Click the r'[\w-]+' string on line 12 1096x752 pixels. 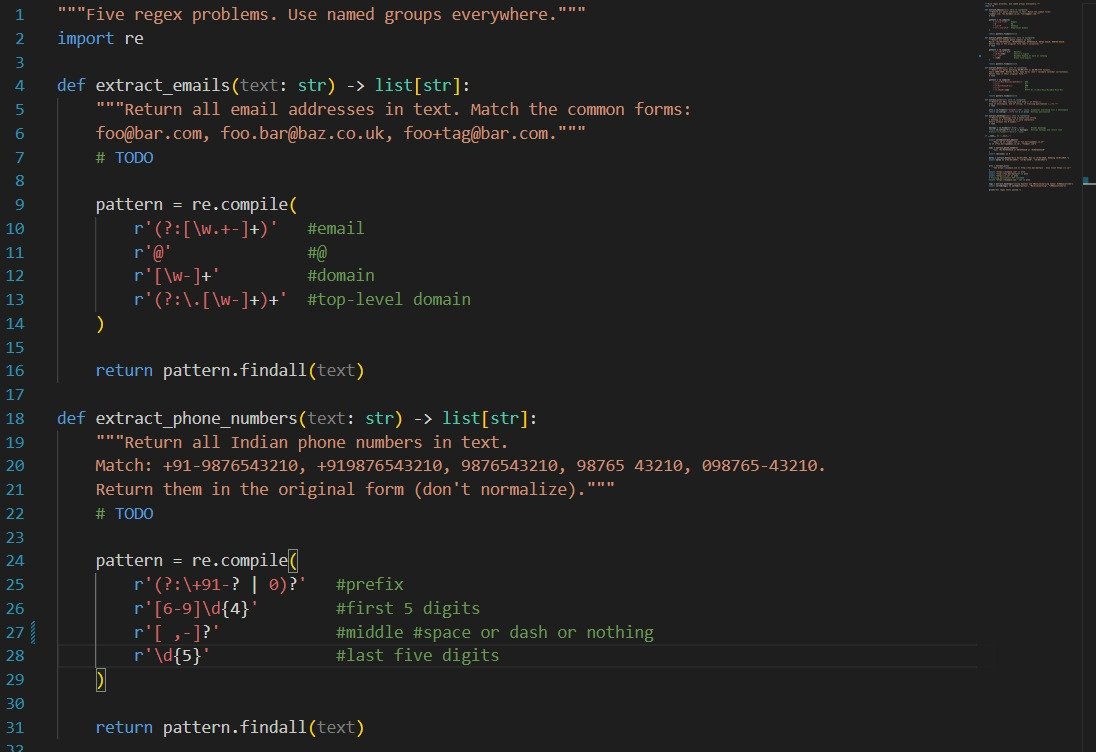point(177,275)
